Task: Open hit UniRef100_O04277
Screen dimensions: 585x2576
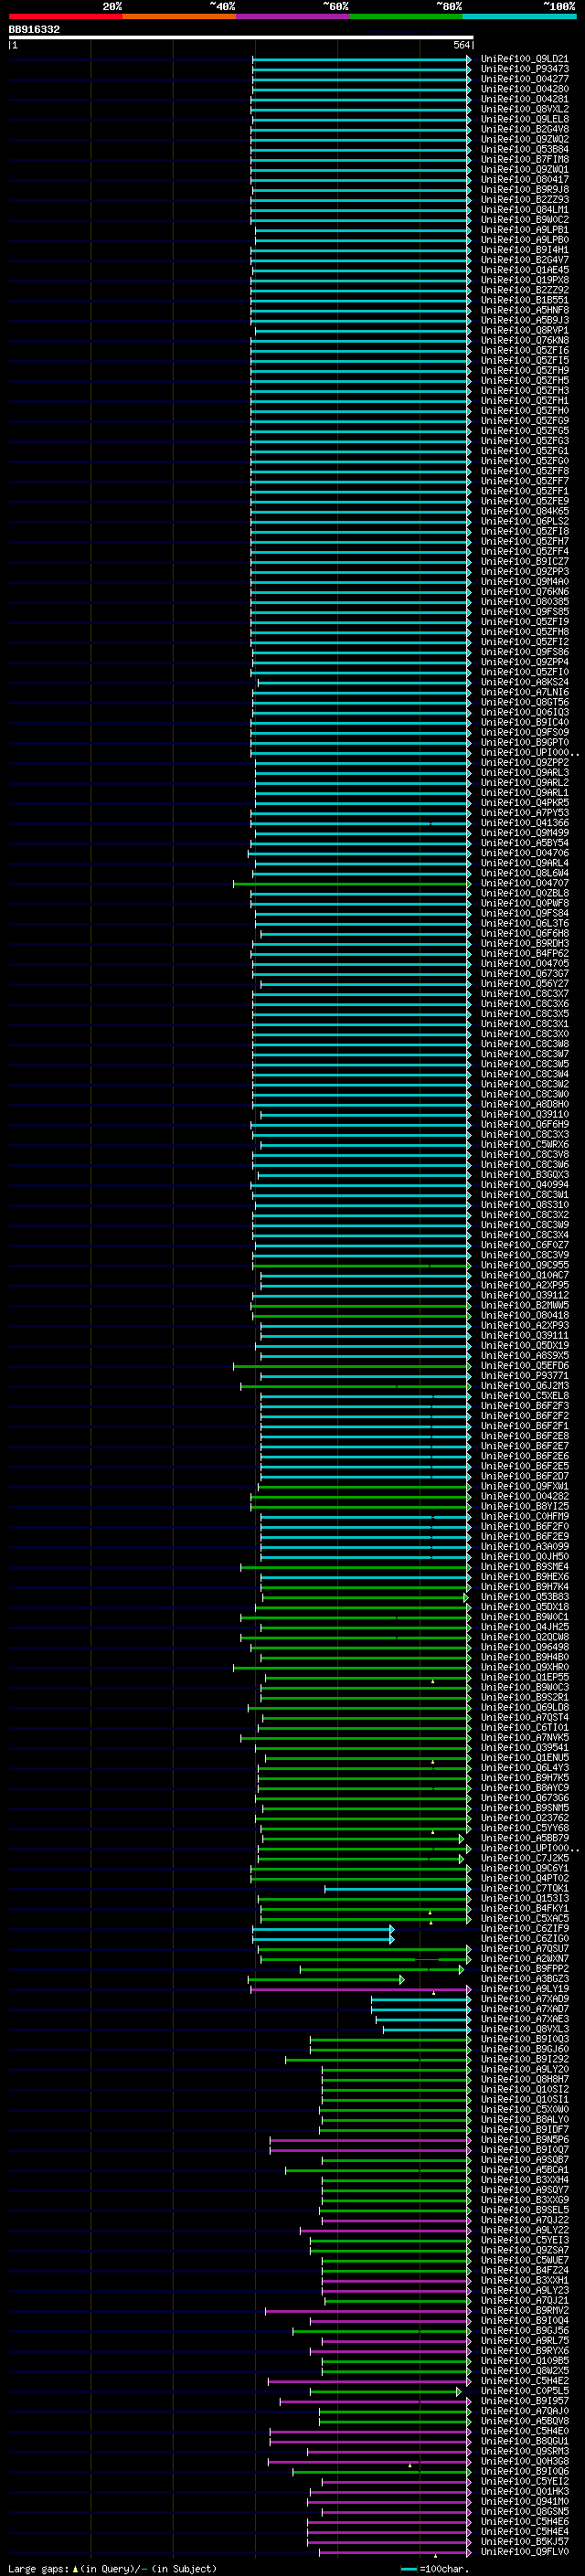Action: (524, 79)
